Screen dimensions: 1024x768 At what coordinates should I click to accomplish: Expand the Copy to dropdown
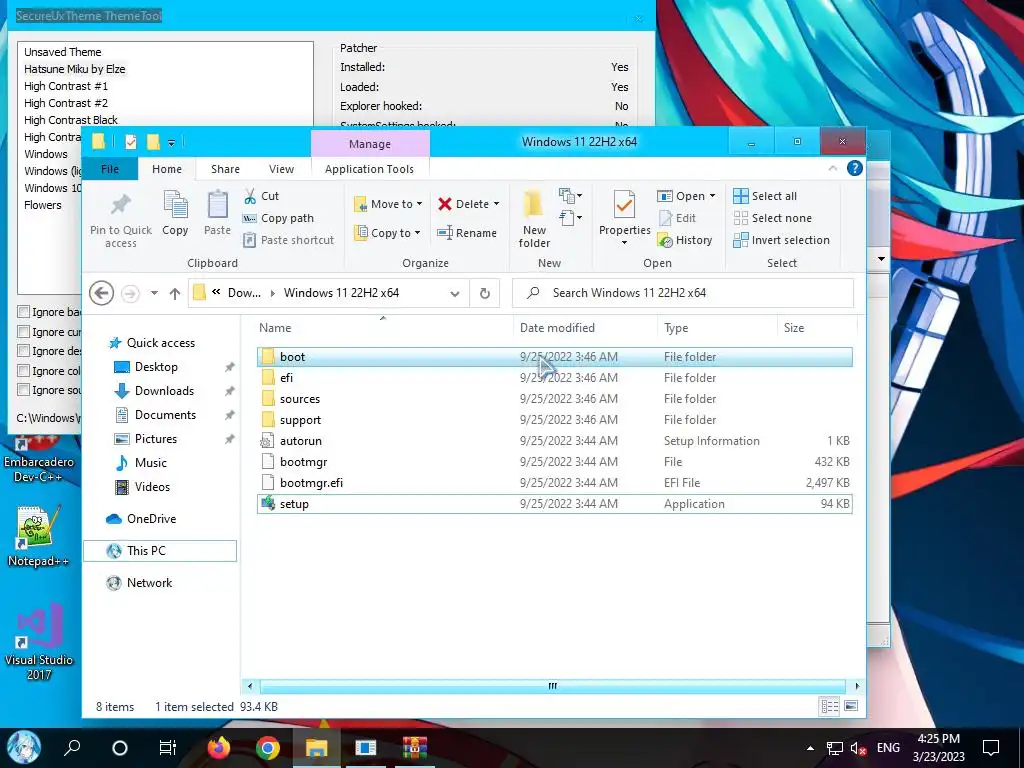[417, 233]
